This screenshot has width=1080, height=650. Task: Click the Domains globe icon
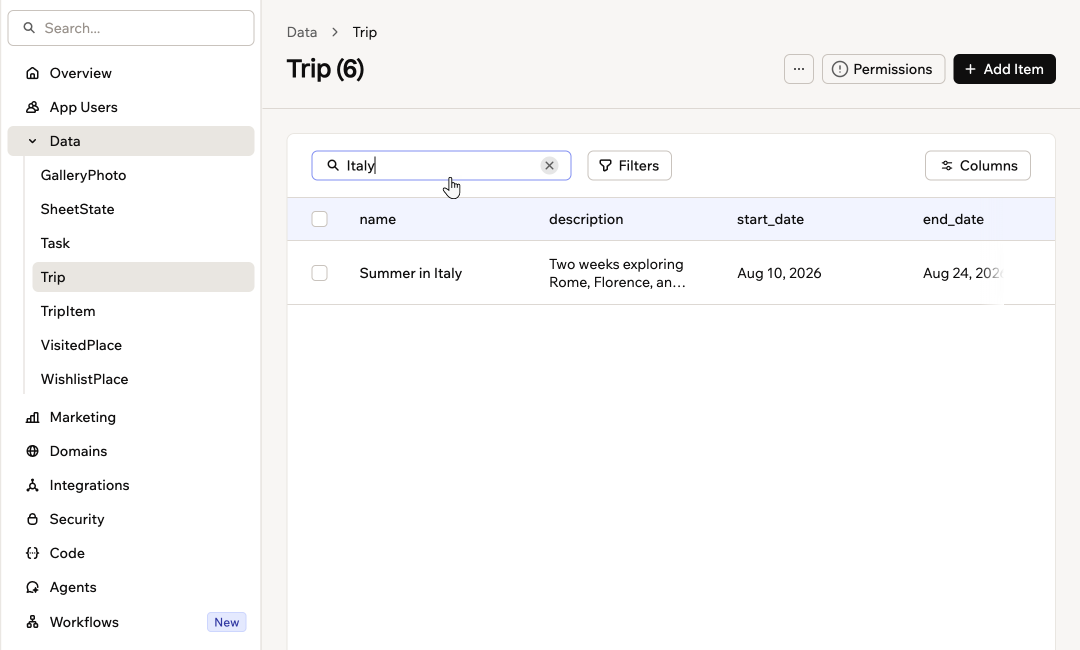(32, 451)
